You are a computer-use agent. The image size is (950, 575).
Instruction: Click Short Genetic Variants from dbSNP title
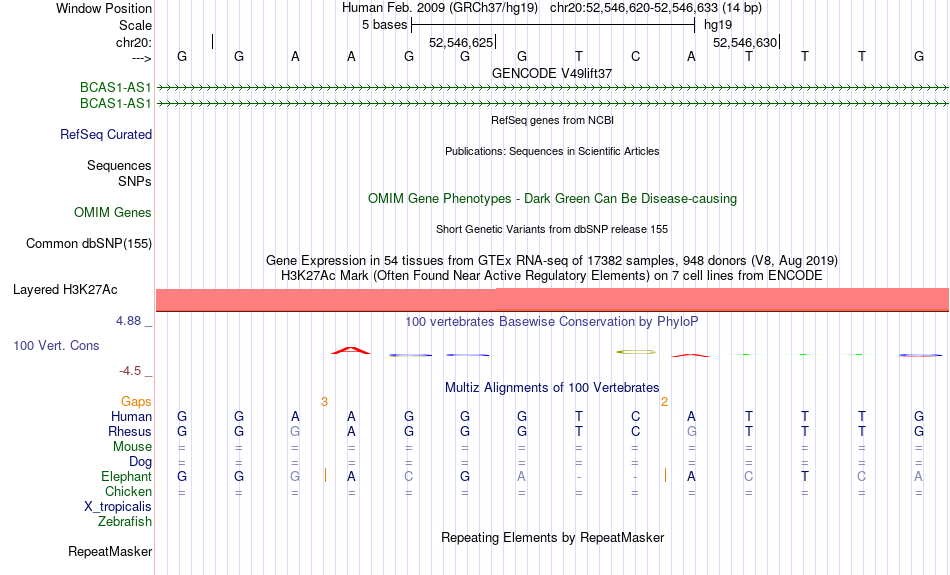pyautogui.click(x=552, y=229)
